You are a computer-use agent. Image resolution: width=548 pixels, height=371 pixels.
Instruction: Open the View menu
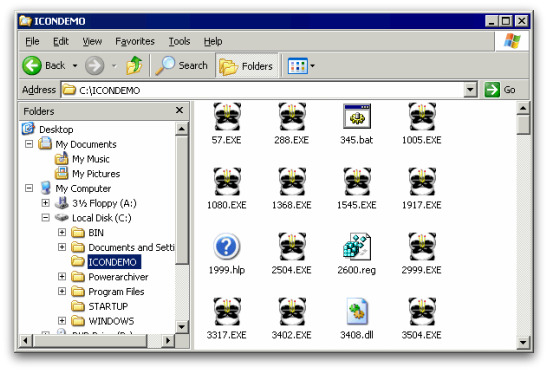pos(92,42)
